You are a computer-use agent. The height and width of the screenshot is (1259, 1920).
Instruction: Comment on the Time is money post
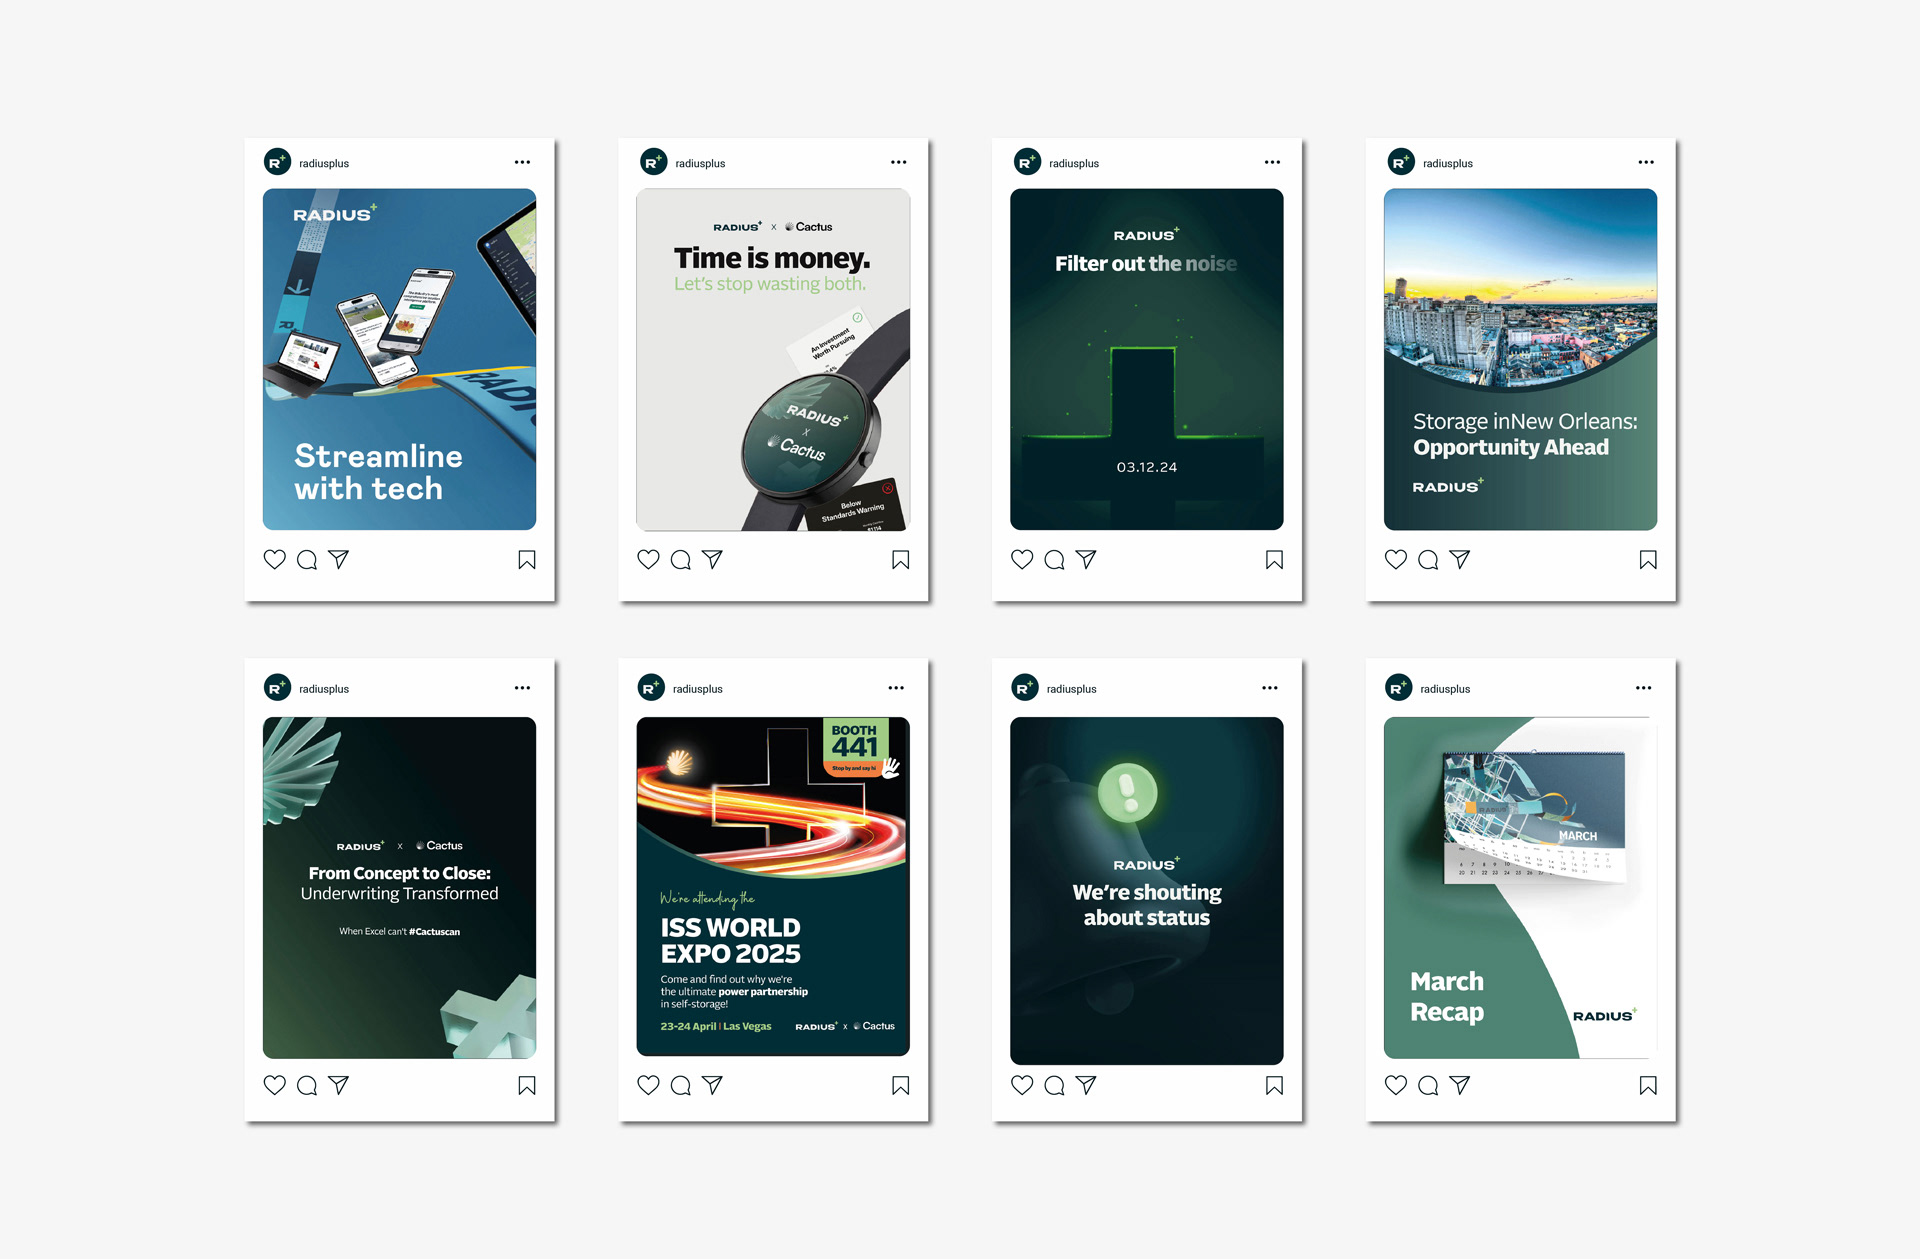[x=681, y=560]
